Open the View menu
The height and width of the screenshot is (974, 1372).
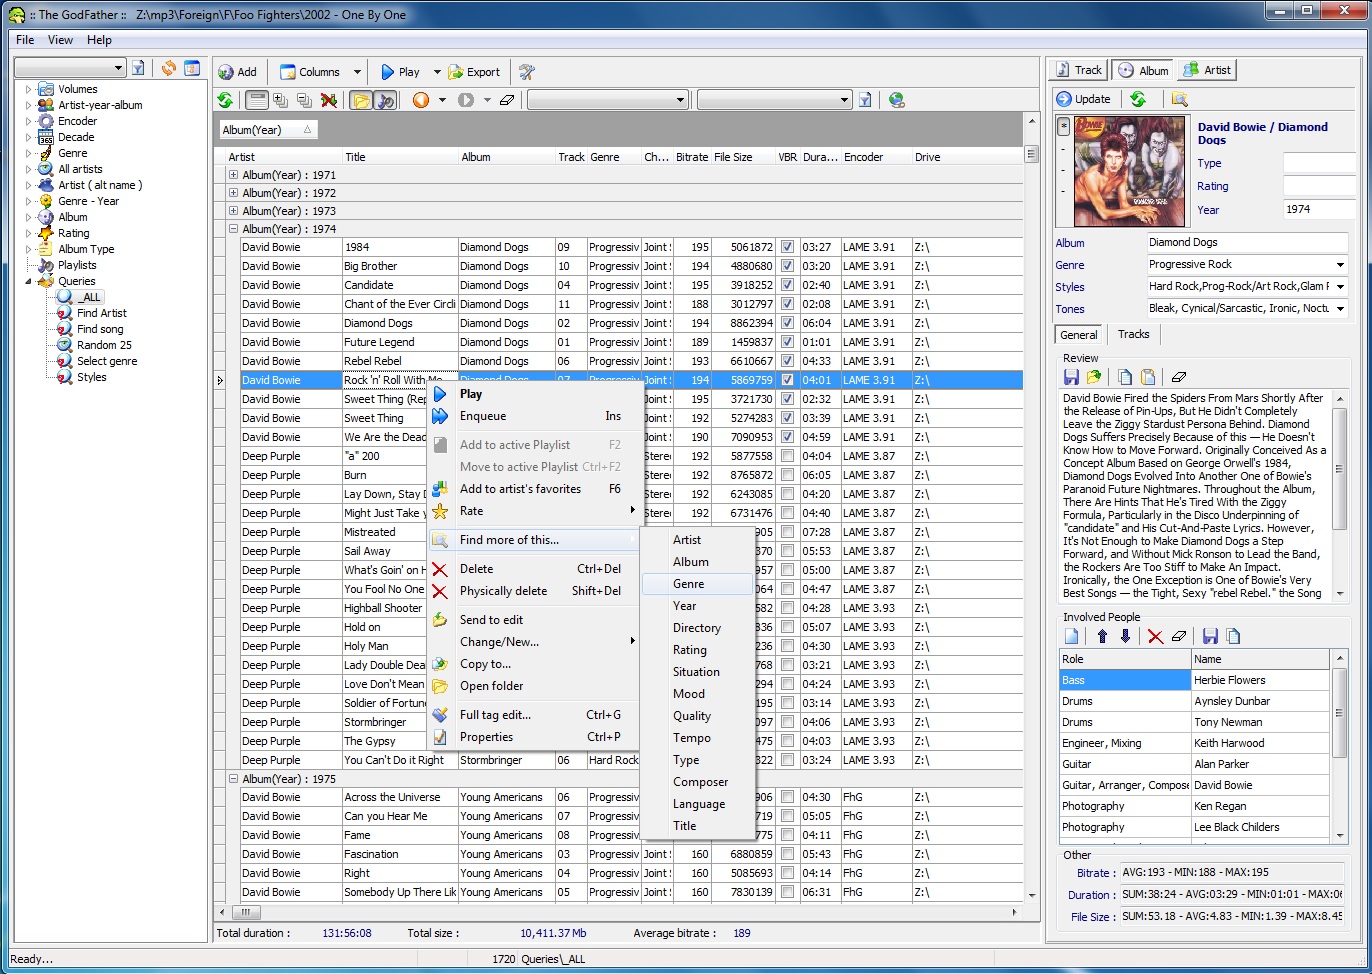pos(60,40)
